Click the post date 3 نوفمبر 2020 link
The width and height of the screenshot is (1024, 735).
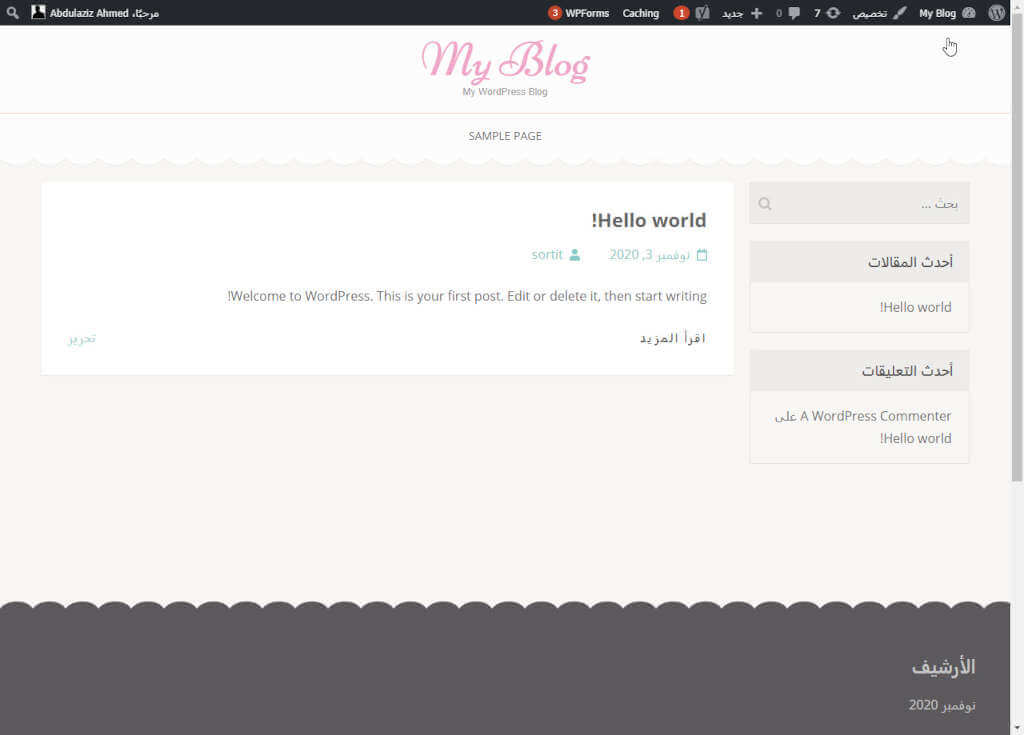[649, 255]
